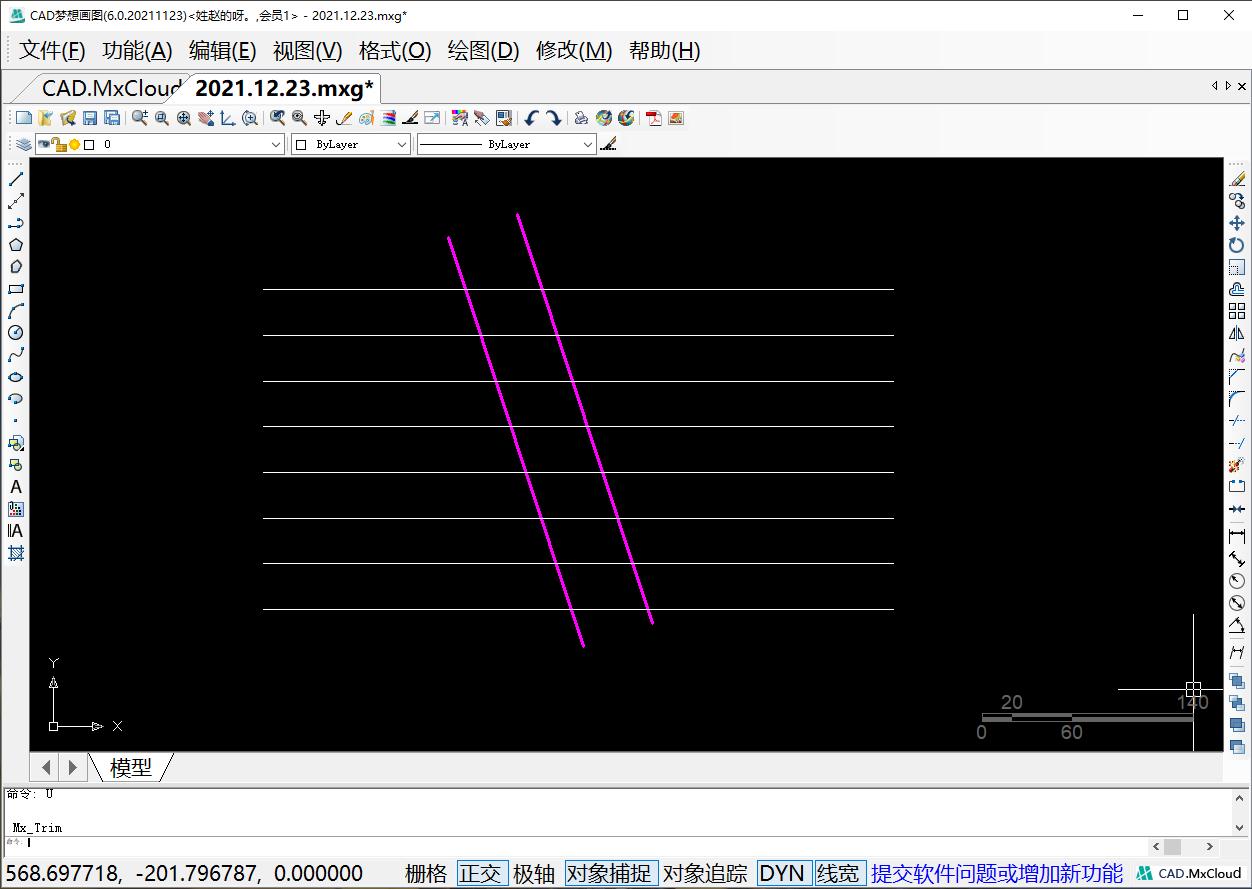1252x889 pixels.
Task: Click the Save file icon
Action: pos(89,117)
